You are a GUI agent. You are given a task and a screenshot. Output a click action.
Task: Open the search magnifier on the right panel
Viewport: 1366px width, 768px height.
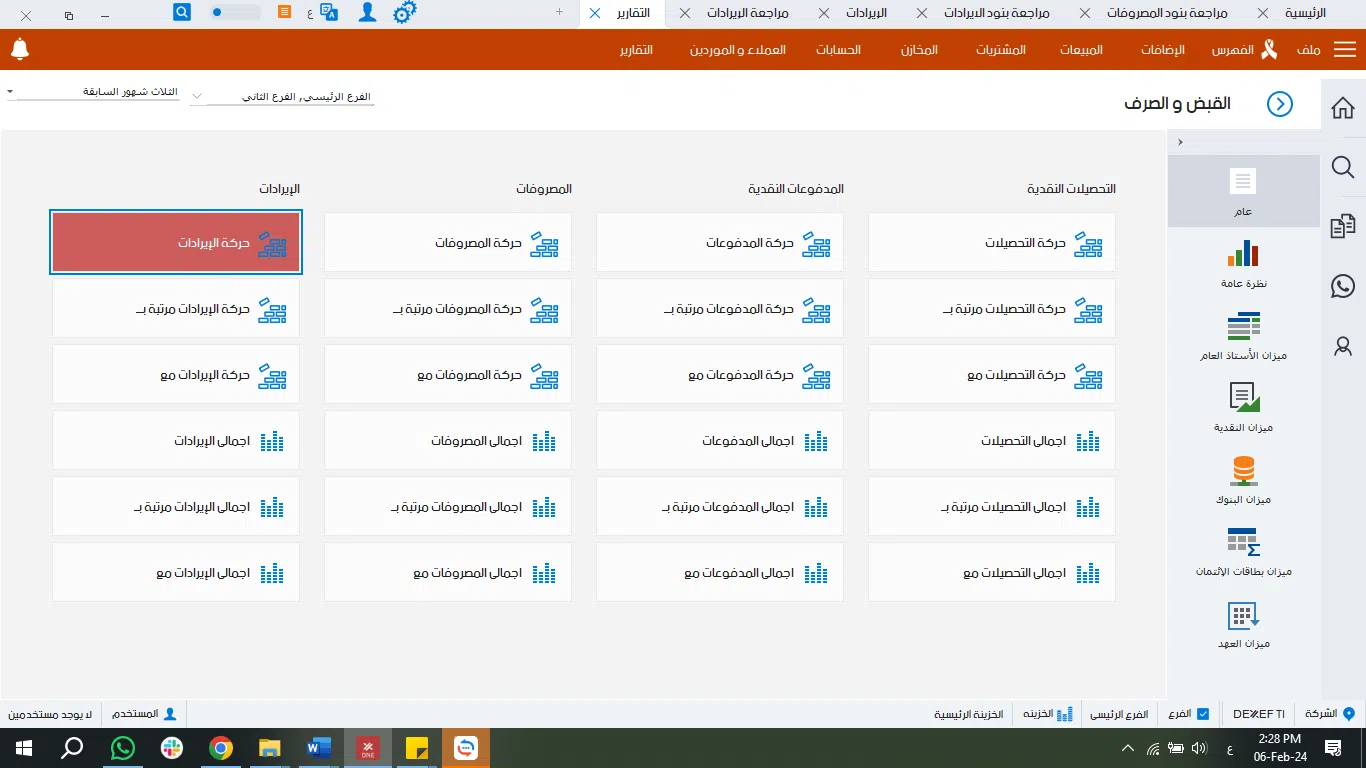click(1342, 168)
